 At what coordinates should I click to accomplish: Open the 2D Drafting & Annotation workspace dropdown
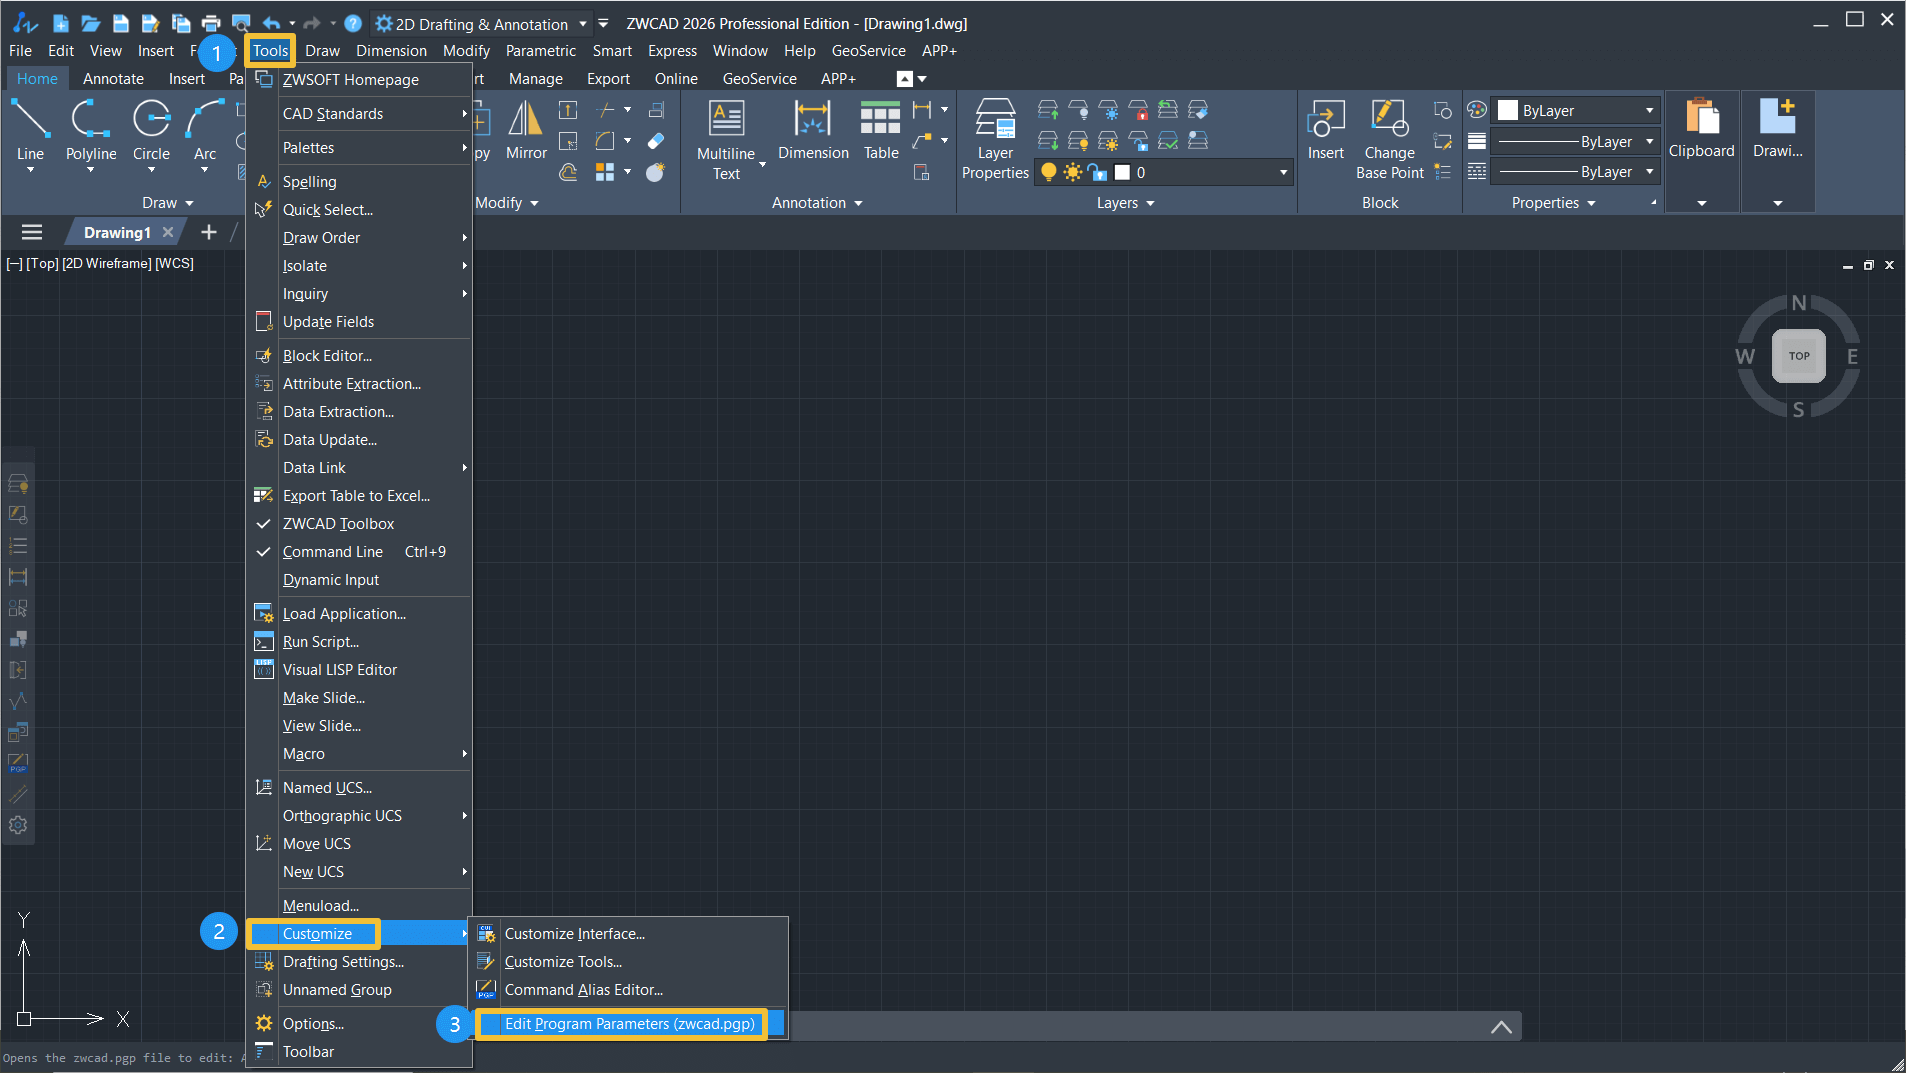click(x=583, y=24)
